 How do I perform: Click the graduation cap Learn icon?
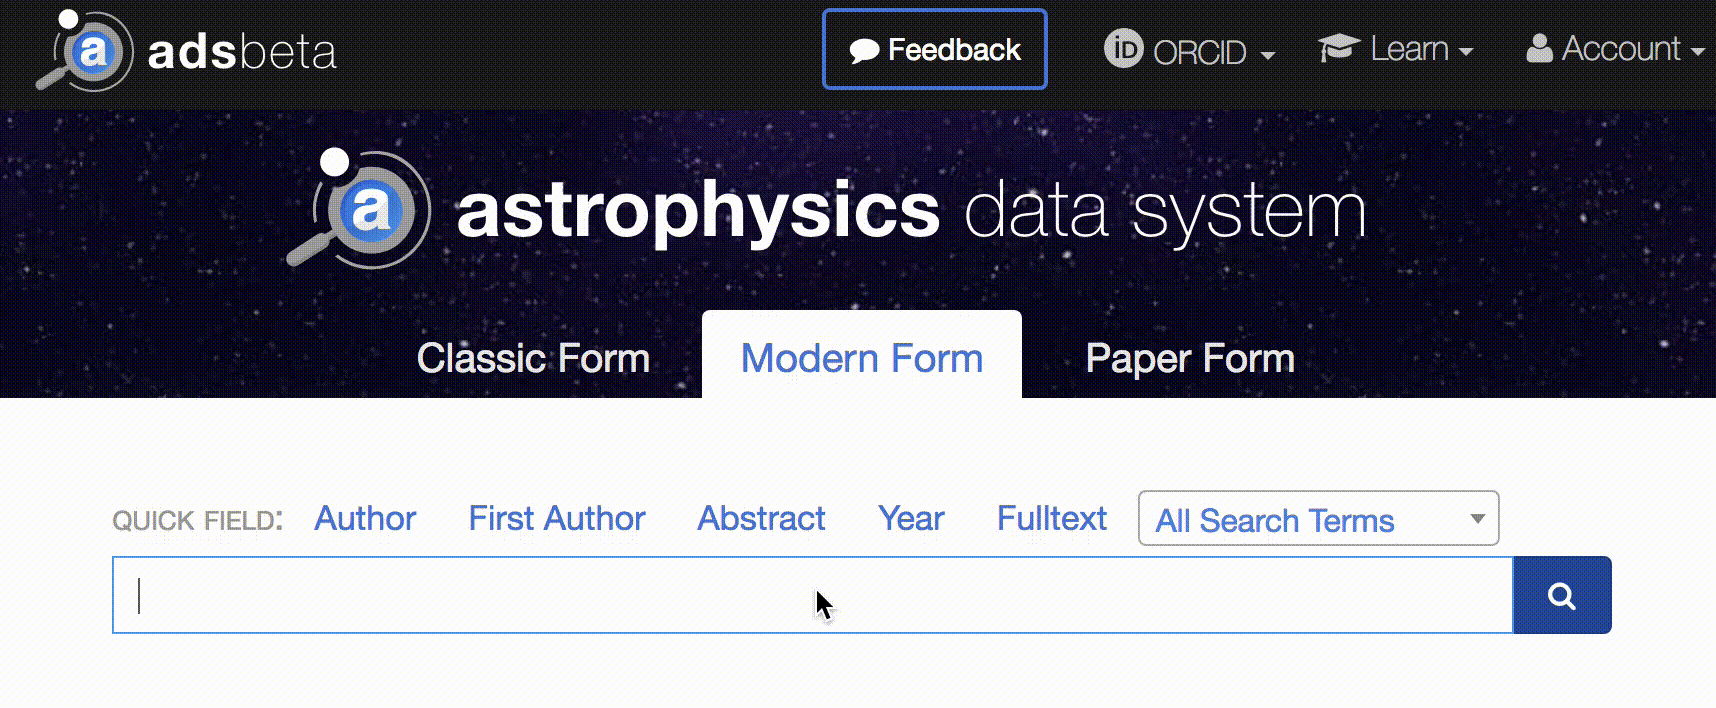tap(1337, 45)
